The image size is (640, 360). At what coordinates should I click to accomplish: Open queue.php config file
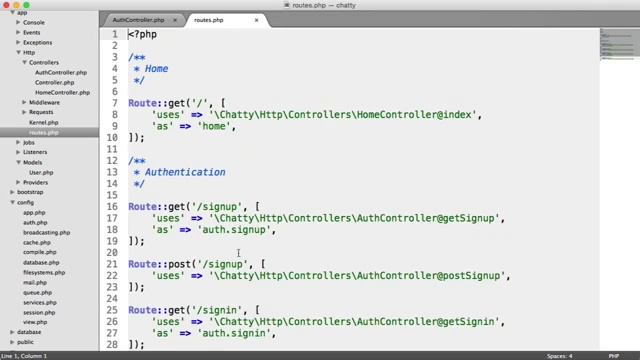[x=38, y=293]
